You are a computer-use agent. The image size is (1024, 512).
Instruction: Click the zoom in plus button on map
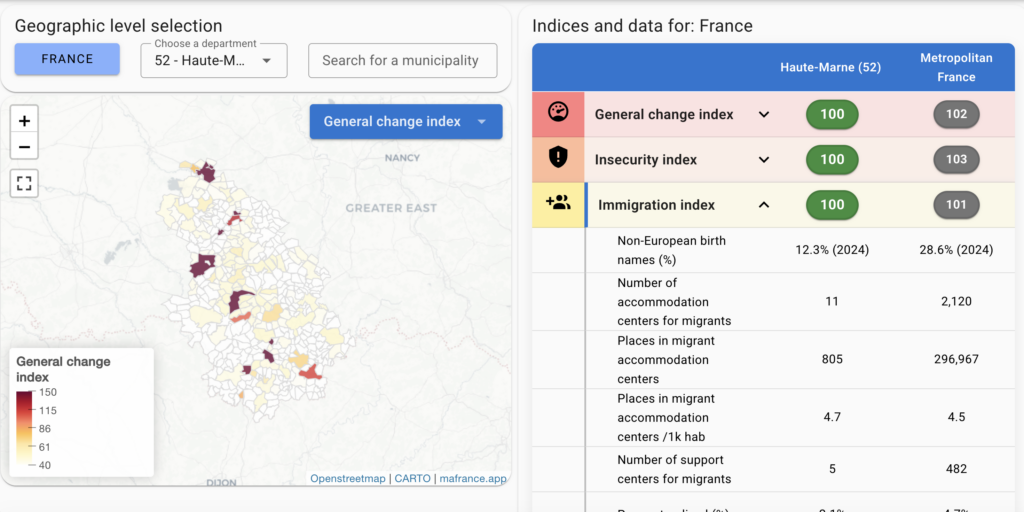(x=24, y=120)
